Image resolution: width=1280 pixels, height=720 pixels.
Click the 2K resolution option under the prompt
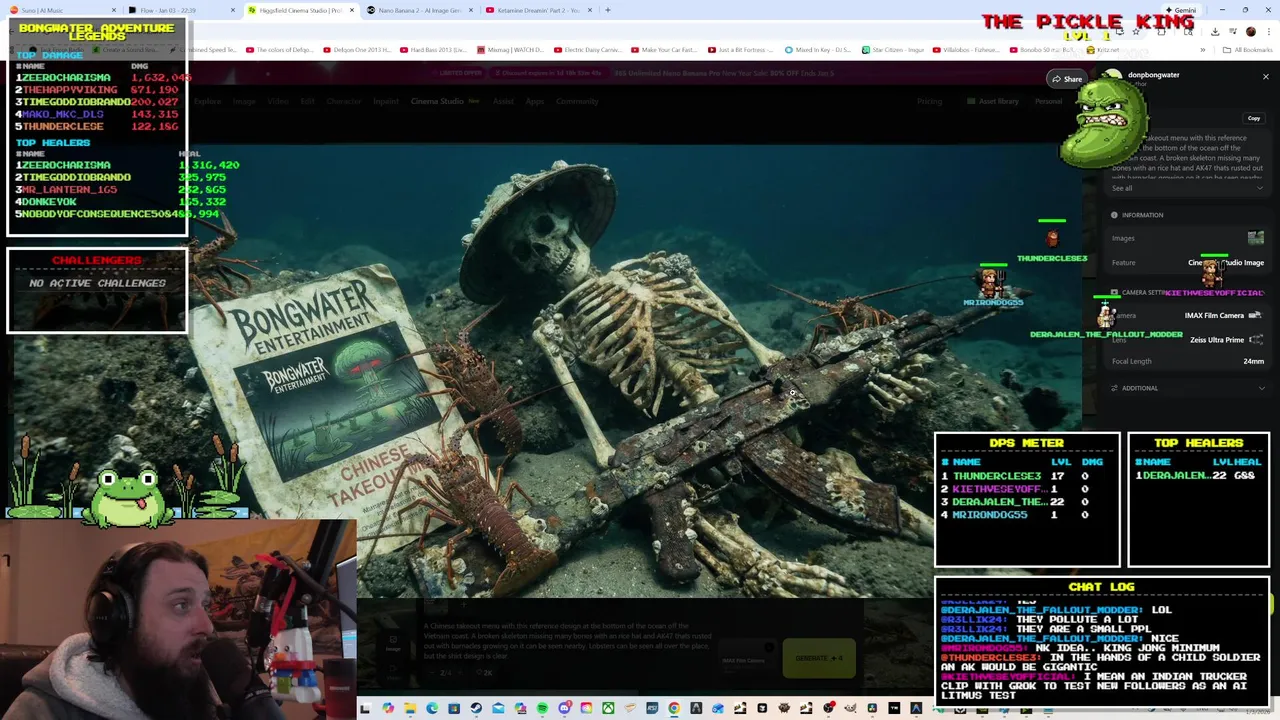click(x=483, y=673)
